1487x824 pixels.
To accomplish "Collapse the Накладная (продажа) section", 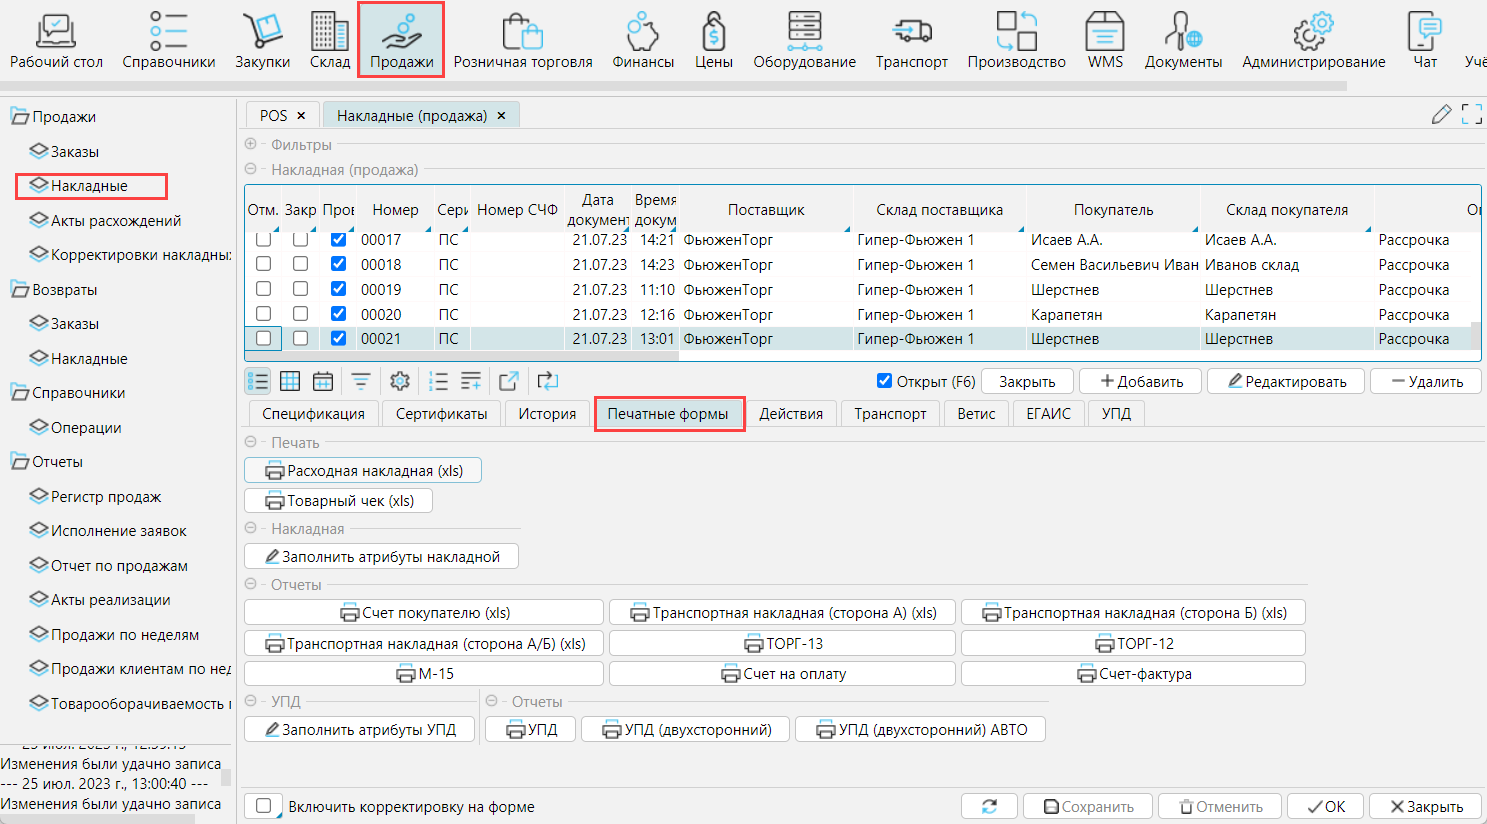I will [x=251, y=169].
